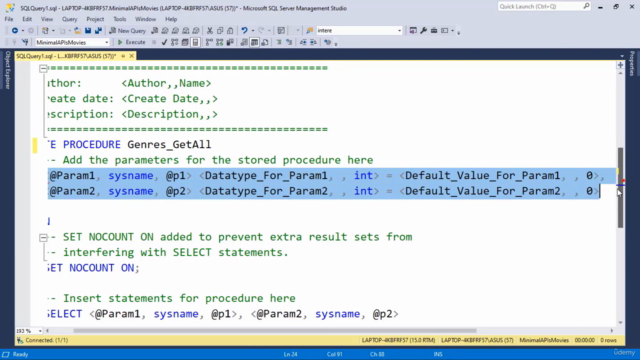This screenshot has width=640, height=360.
Task: Open the editor zoom percentage dropdown
Action: pos(40,331)
